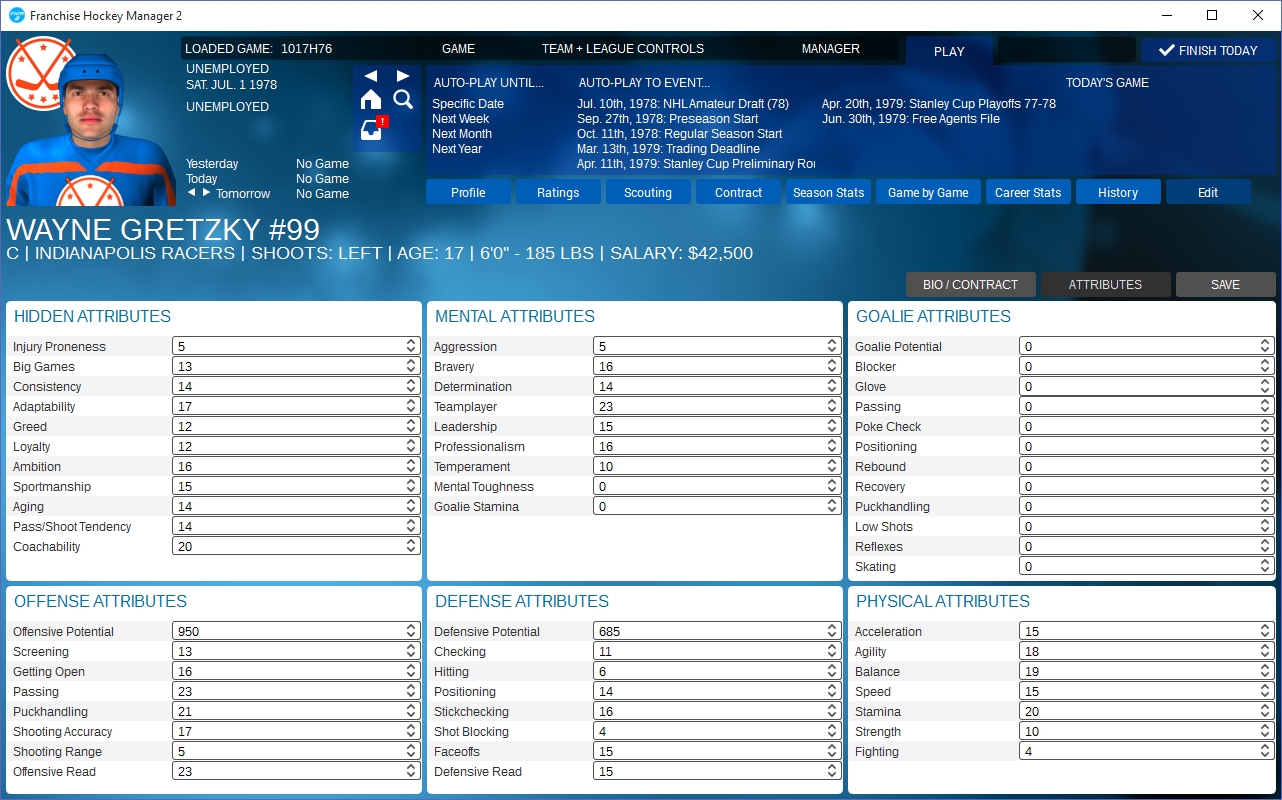The image size is (1282, 800).
Task: Open the Ratings tab
Action: pyautogui.click(x=558, y=192)
